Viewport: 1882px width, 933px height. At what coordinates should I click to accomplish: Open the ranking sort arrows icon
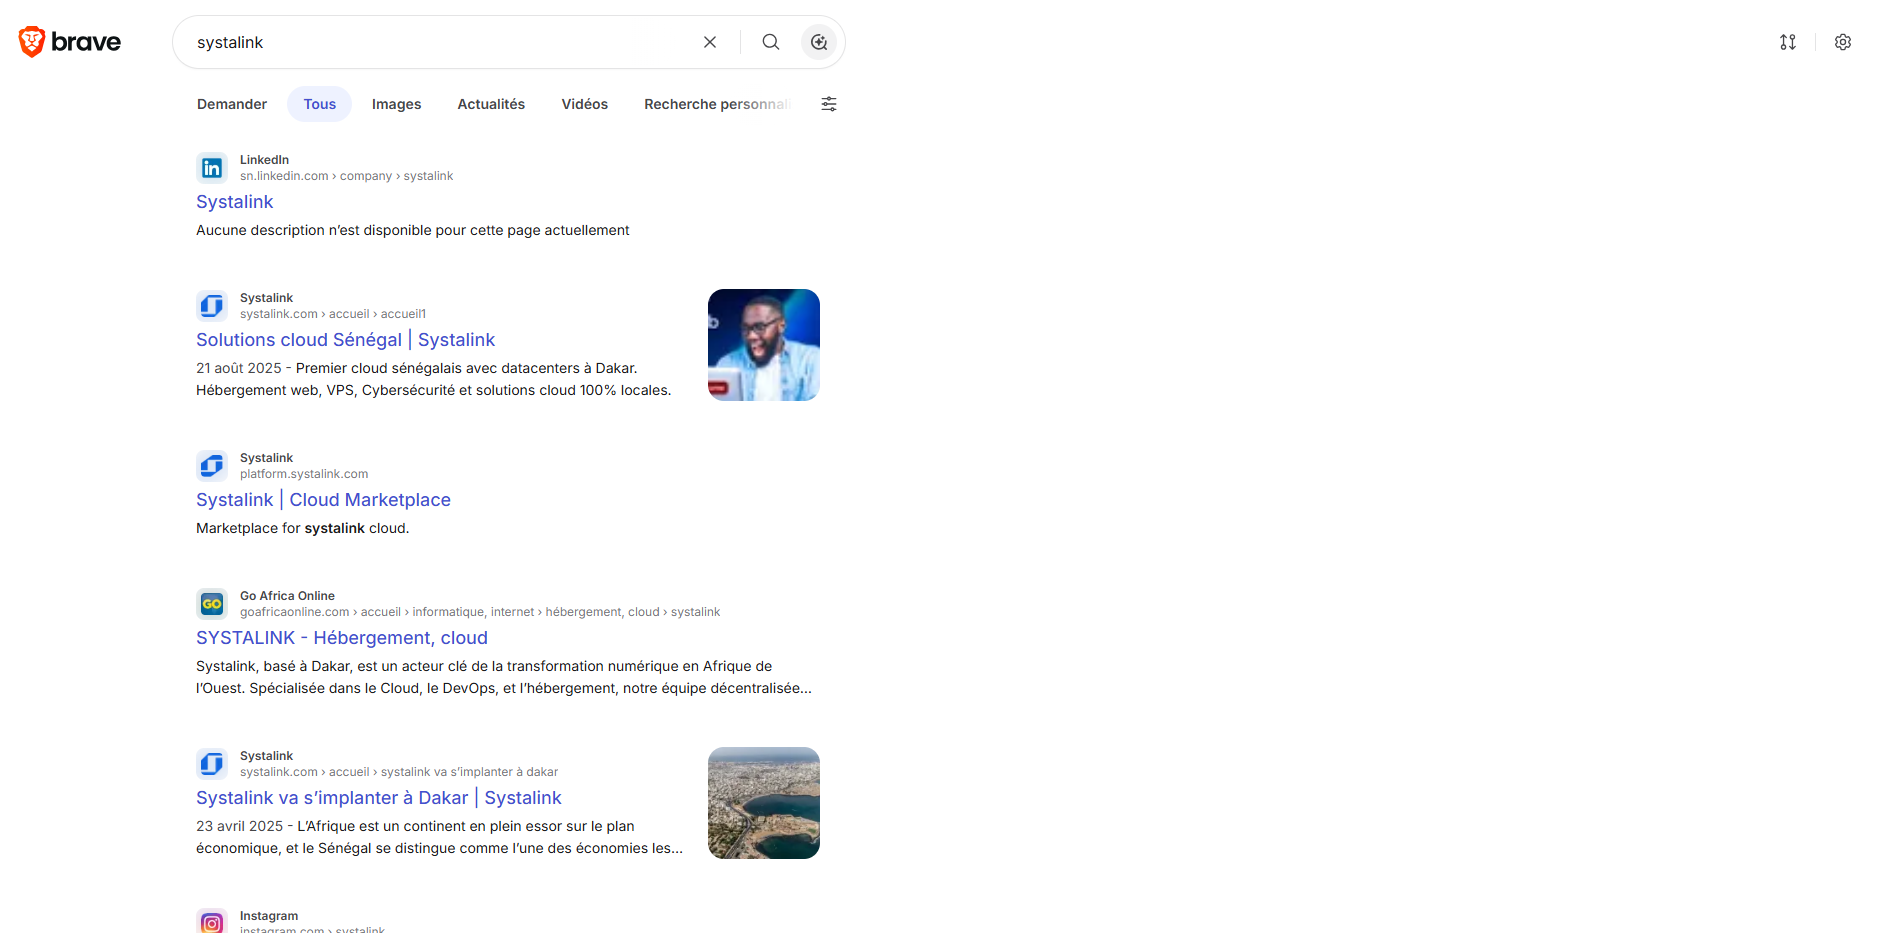coord(1788,42)
